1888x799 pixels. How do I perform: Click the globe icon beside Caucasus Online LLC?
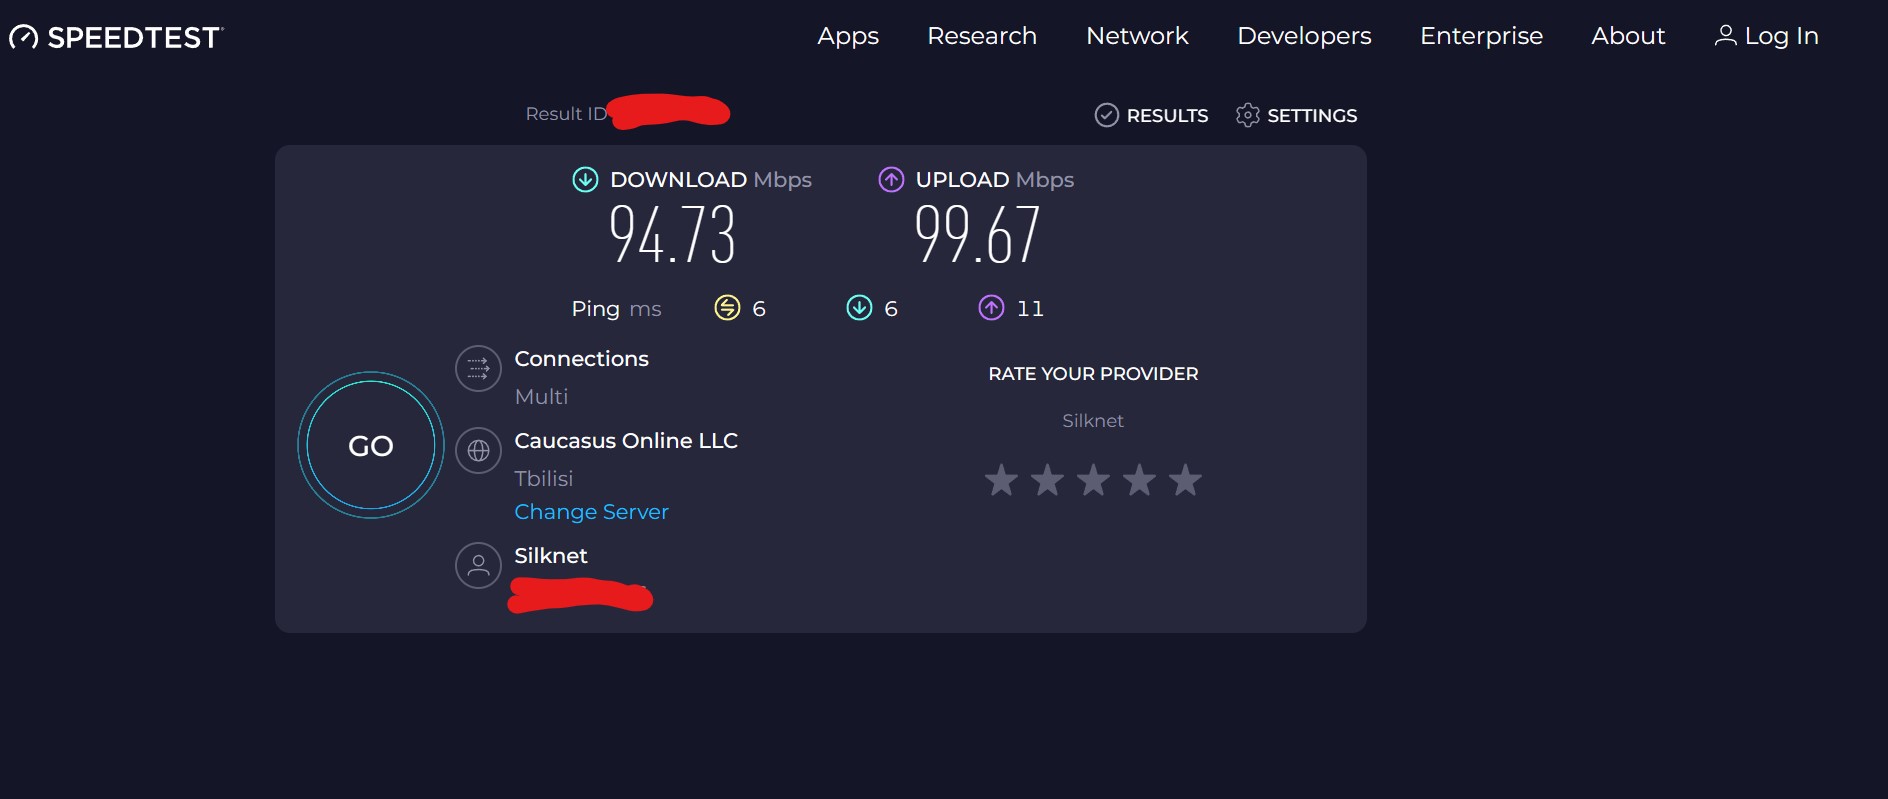[479, 451]
